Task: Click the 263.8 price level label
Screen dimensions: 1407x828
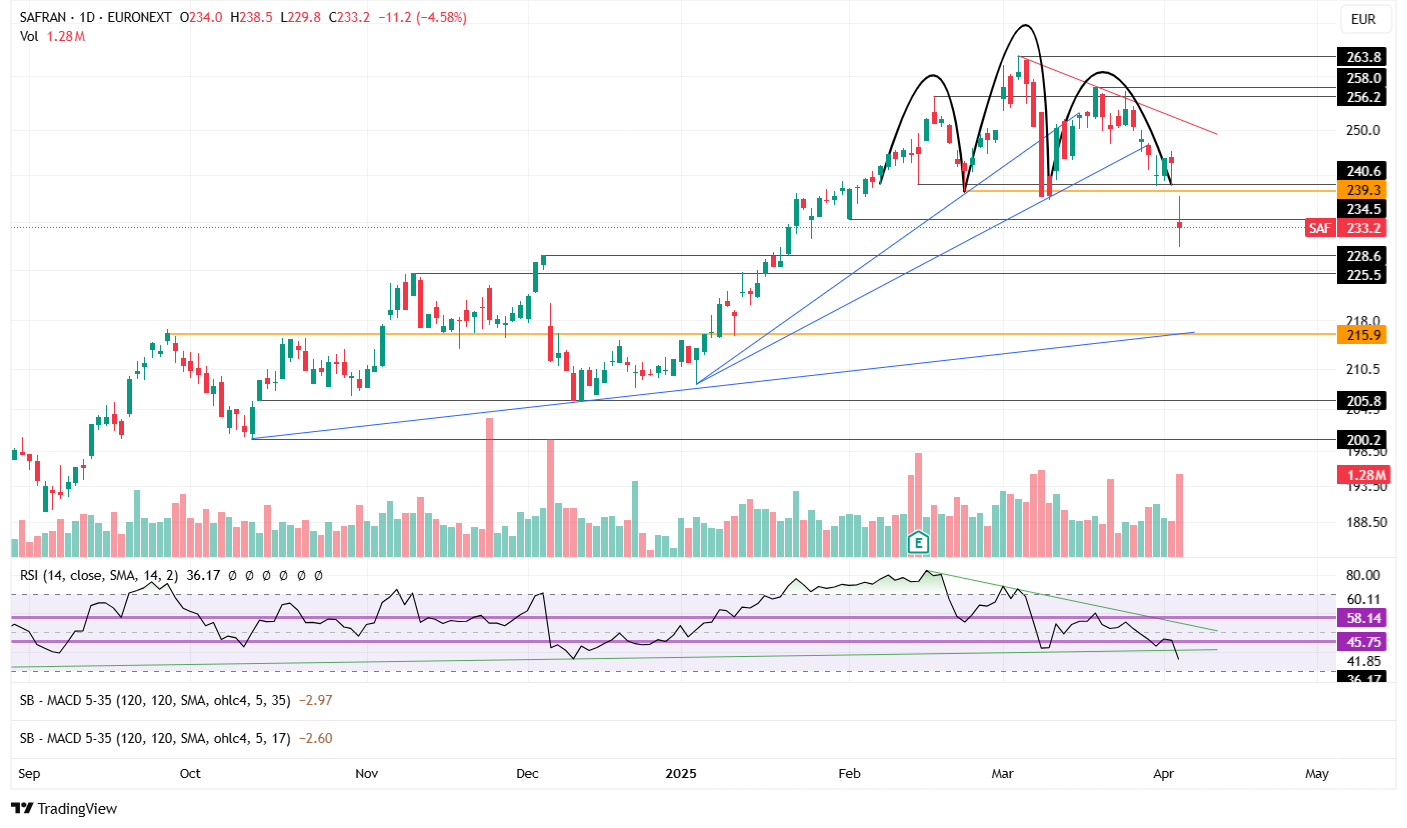Action: (1364, 57)
